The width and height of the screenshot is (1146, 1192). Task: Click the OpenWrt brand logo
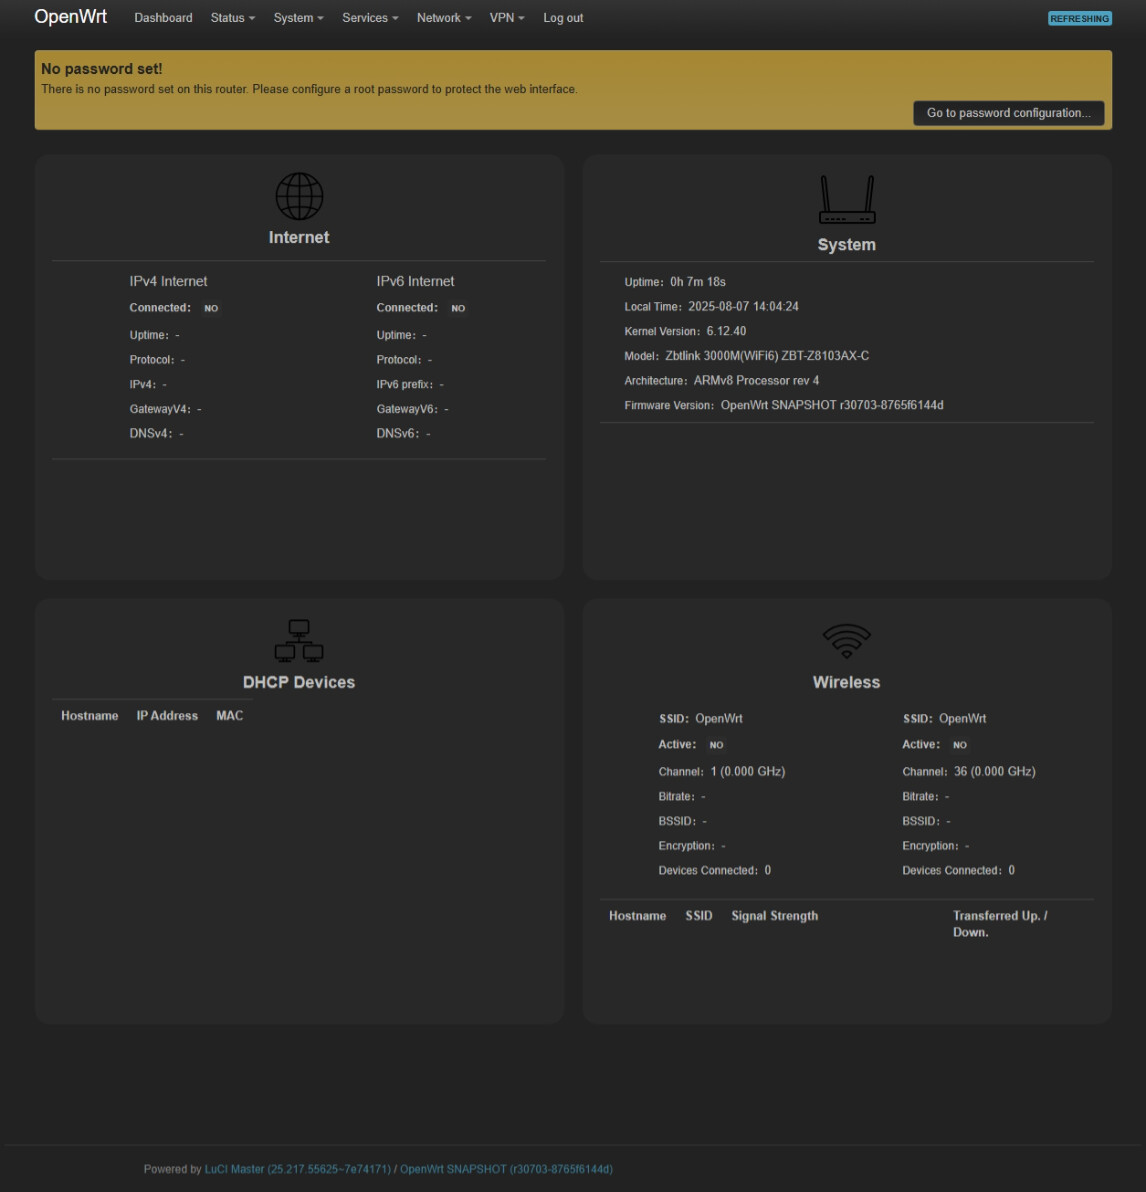point(70,17)
